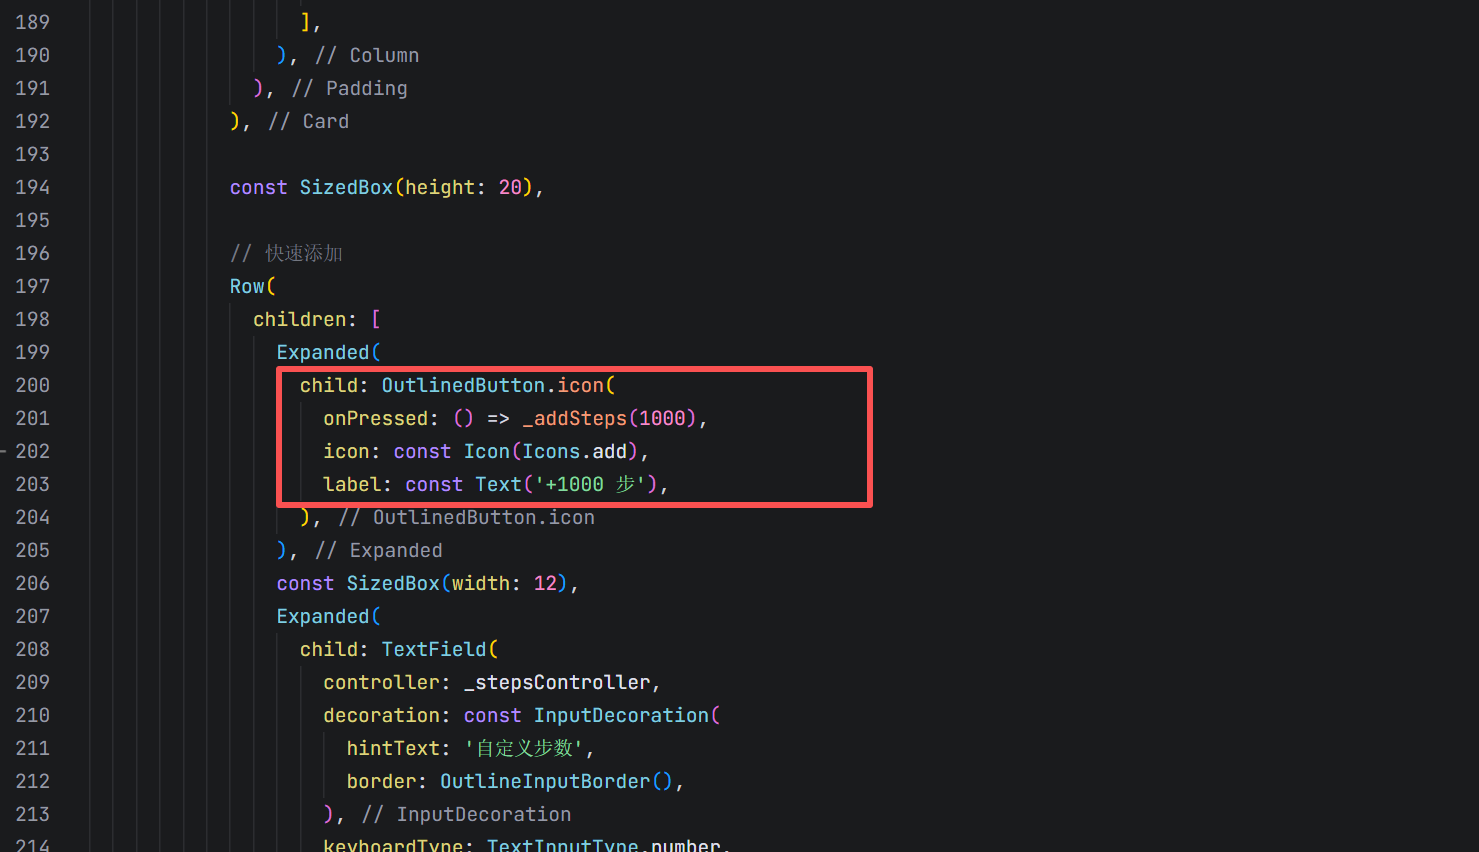Click the 'Row(' widget call
Screen dimensions: 1479x852
[x=253, y=286]
